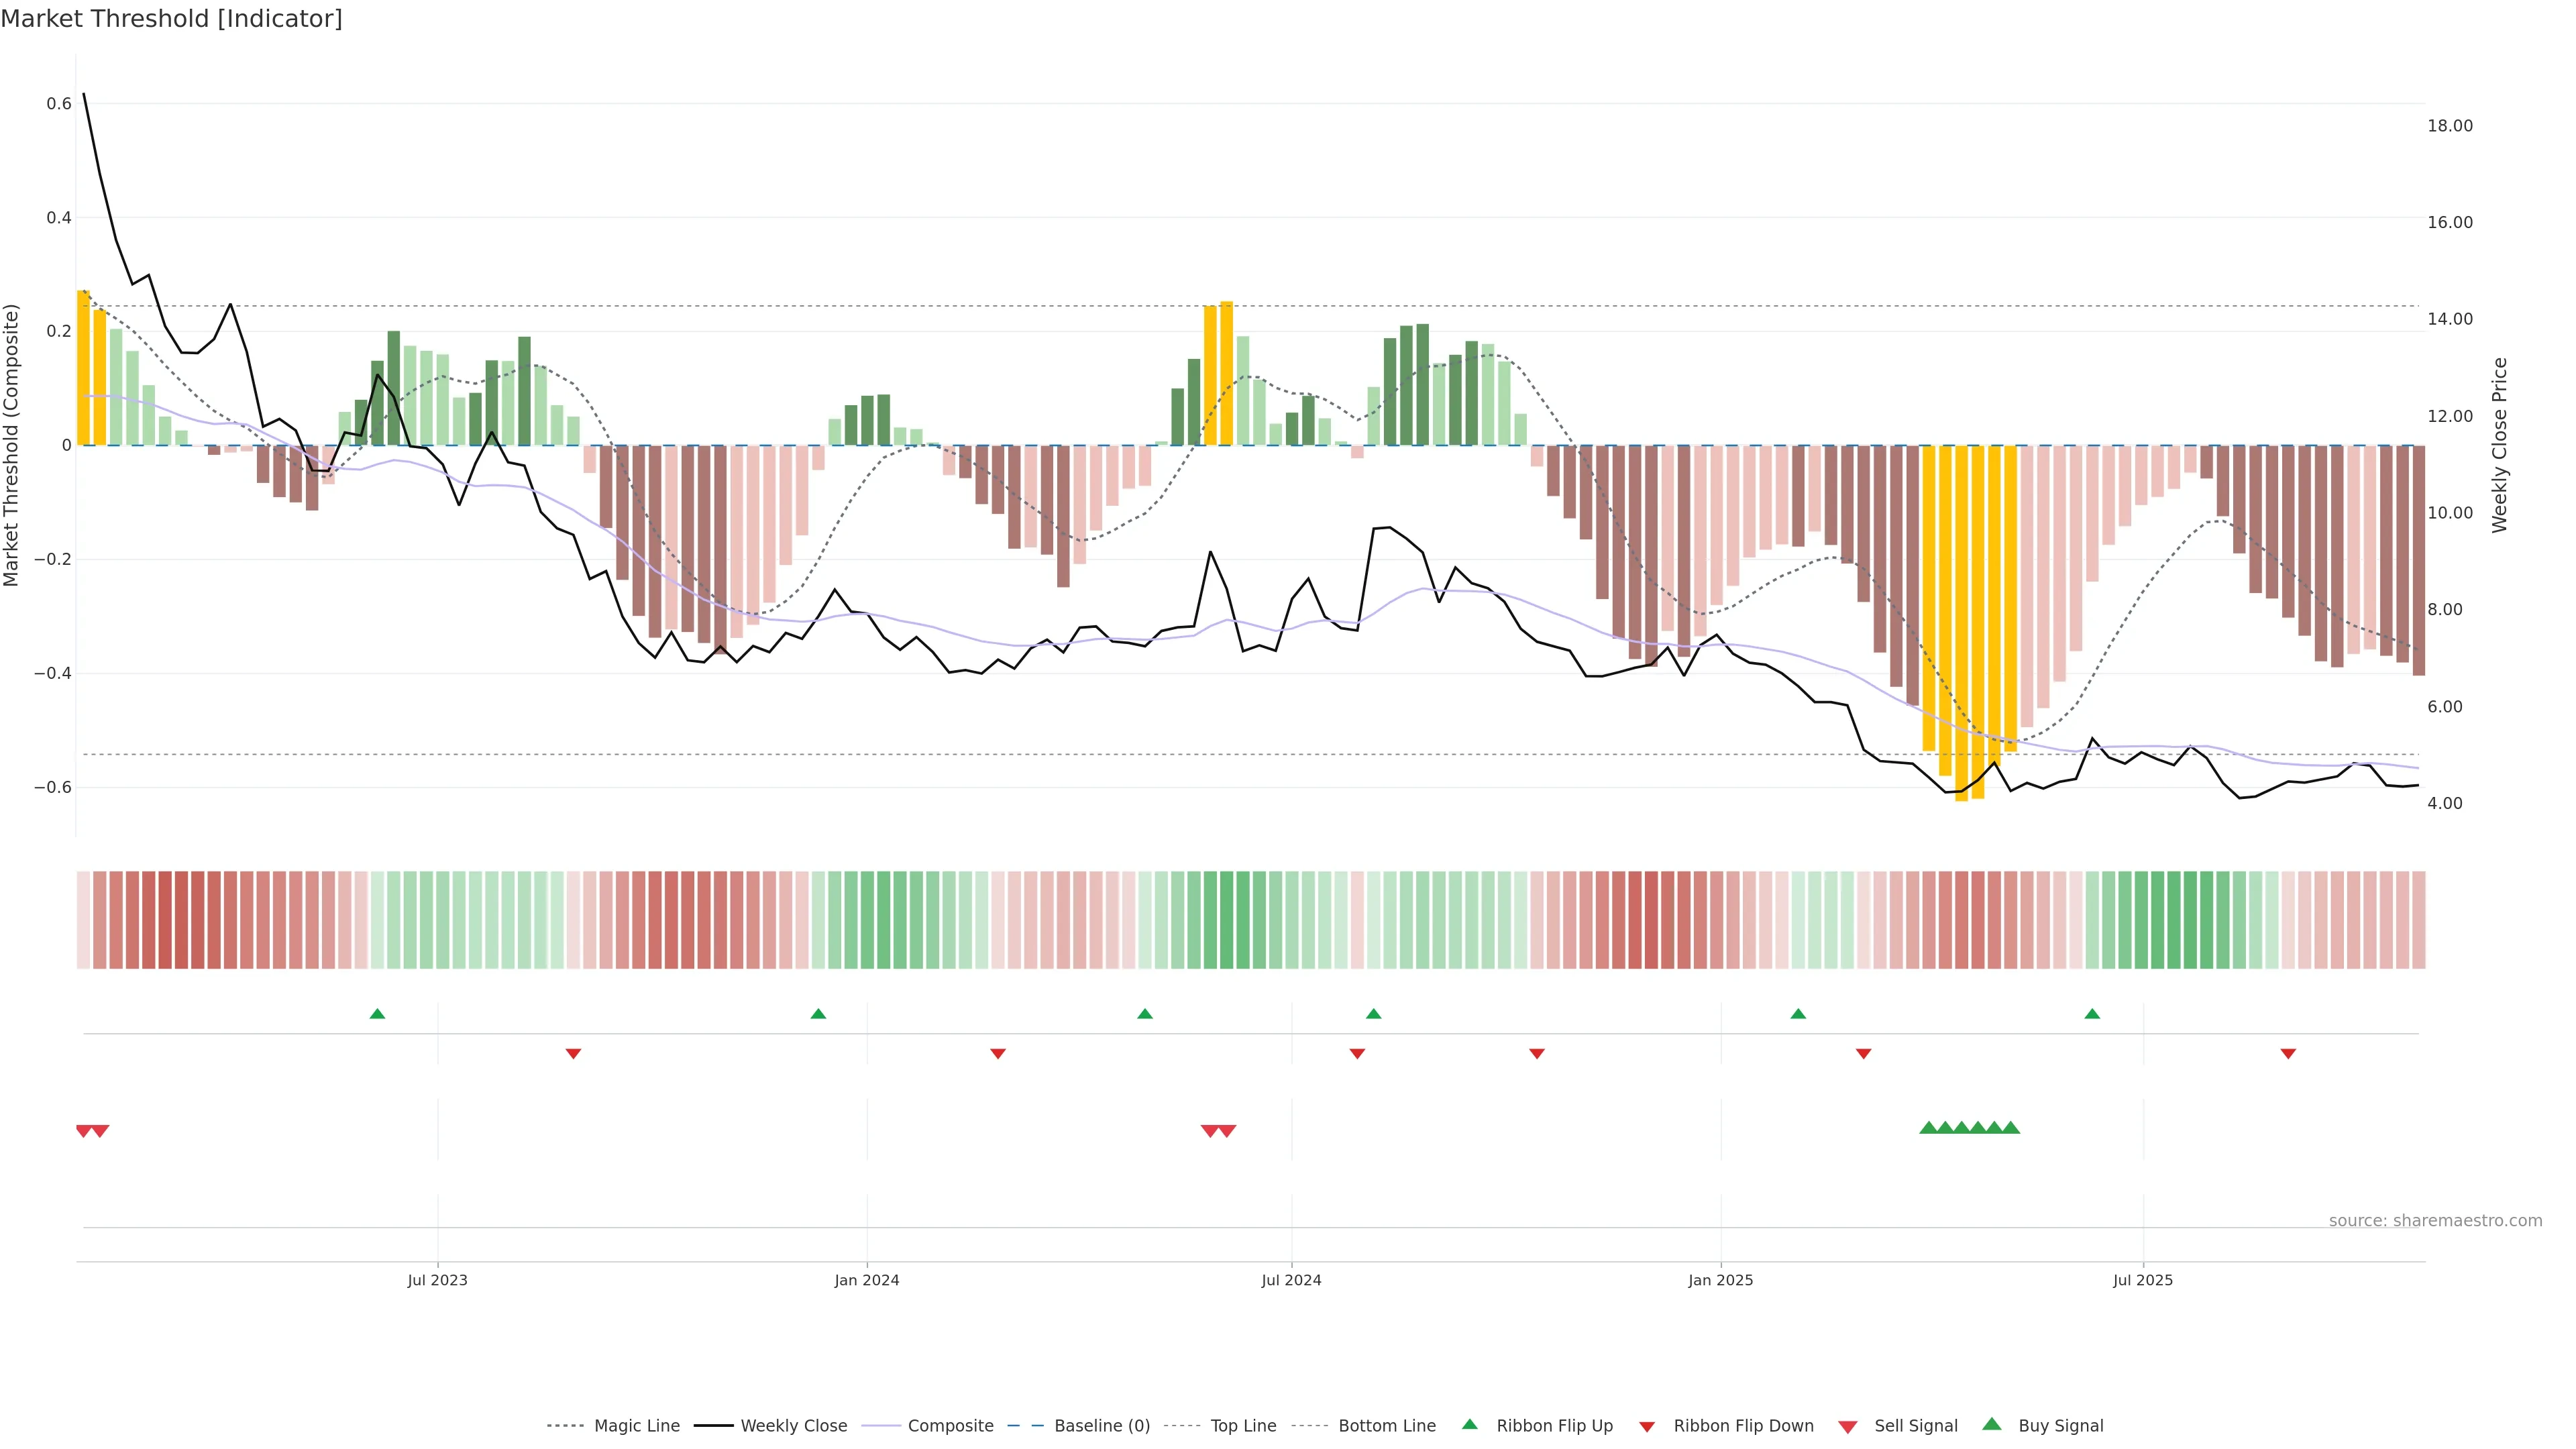Click the Sell Signal legend icon
The image size is (2576, 1449).
[1848, 1427]
